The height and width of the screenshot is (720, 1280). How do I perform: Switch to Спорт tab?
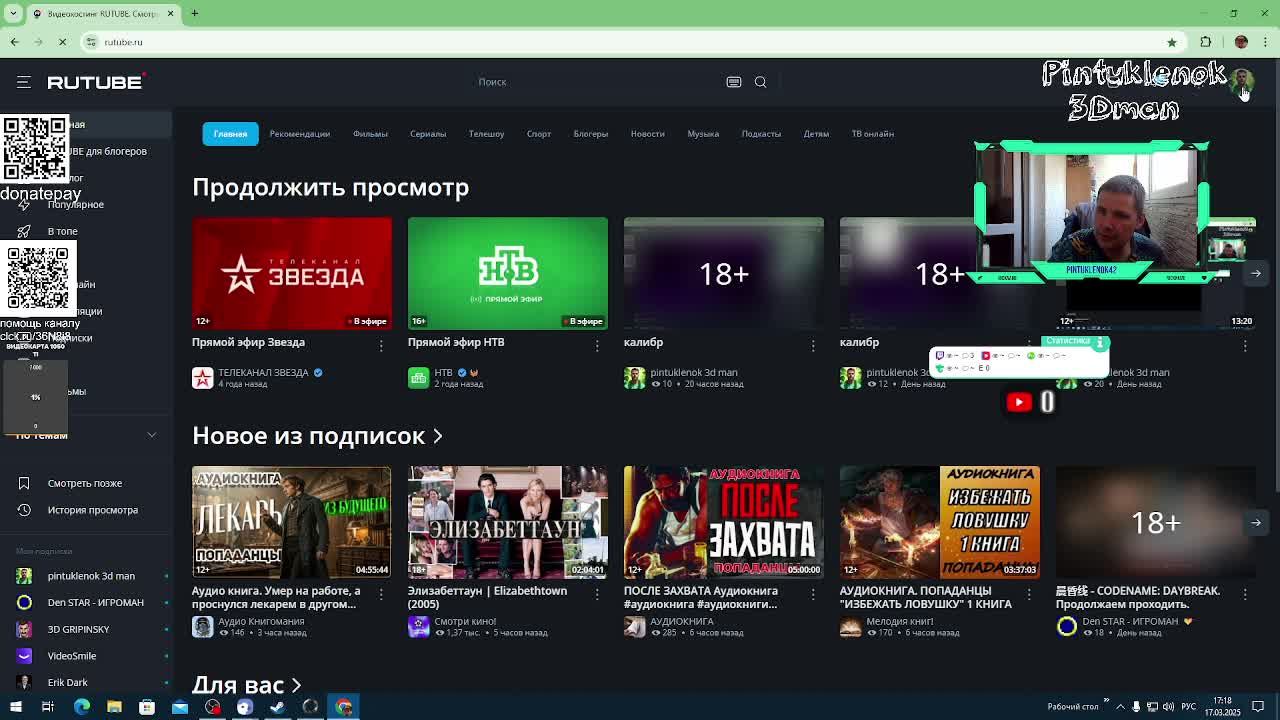[539, 133]
